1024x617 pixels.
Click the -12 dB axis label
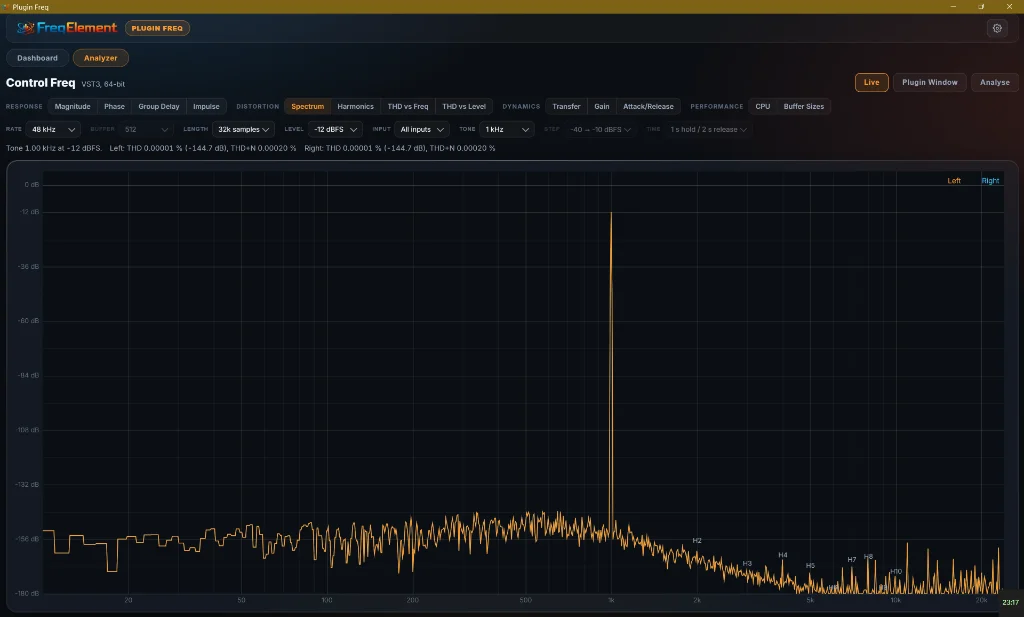[x=29, y=212]
